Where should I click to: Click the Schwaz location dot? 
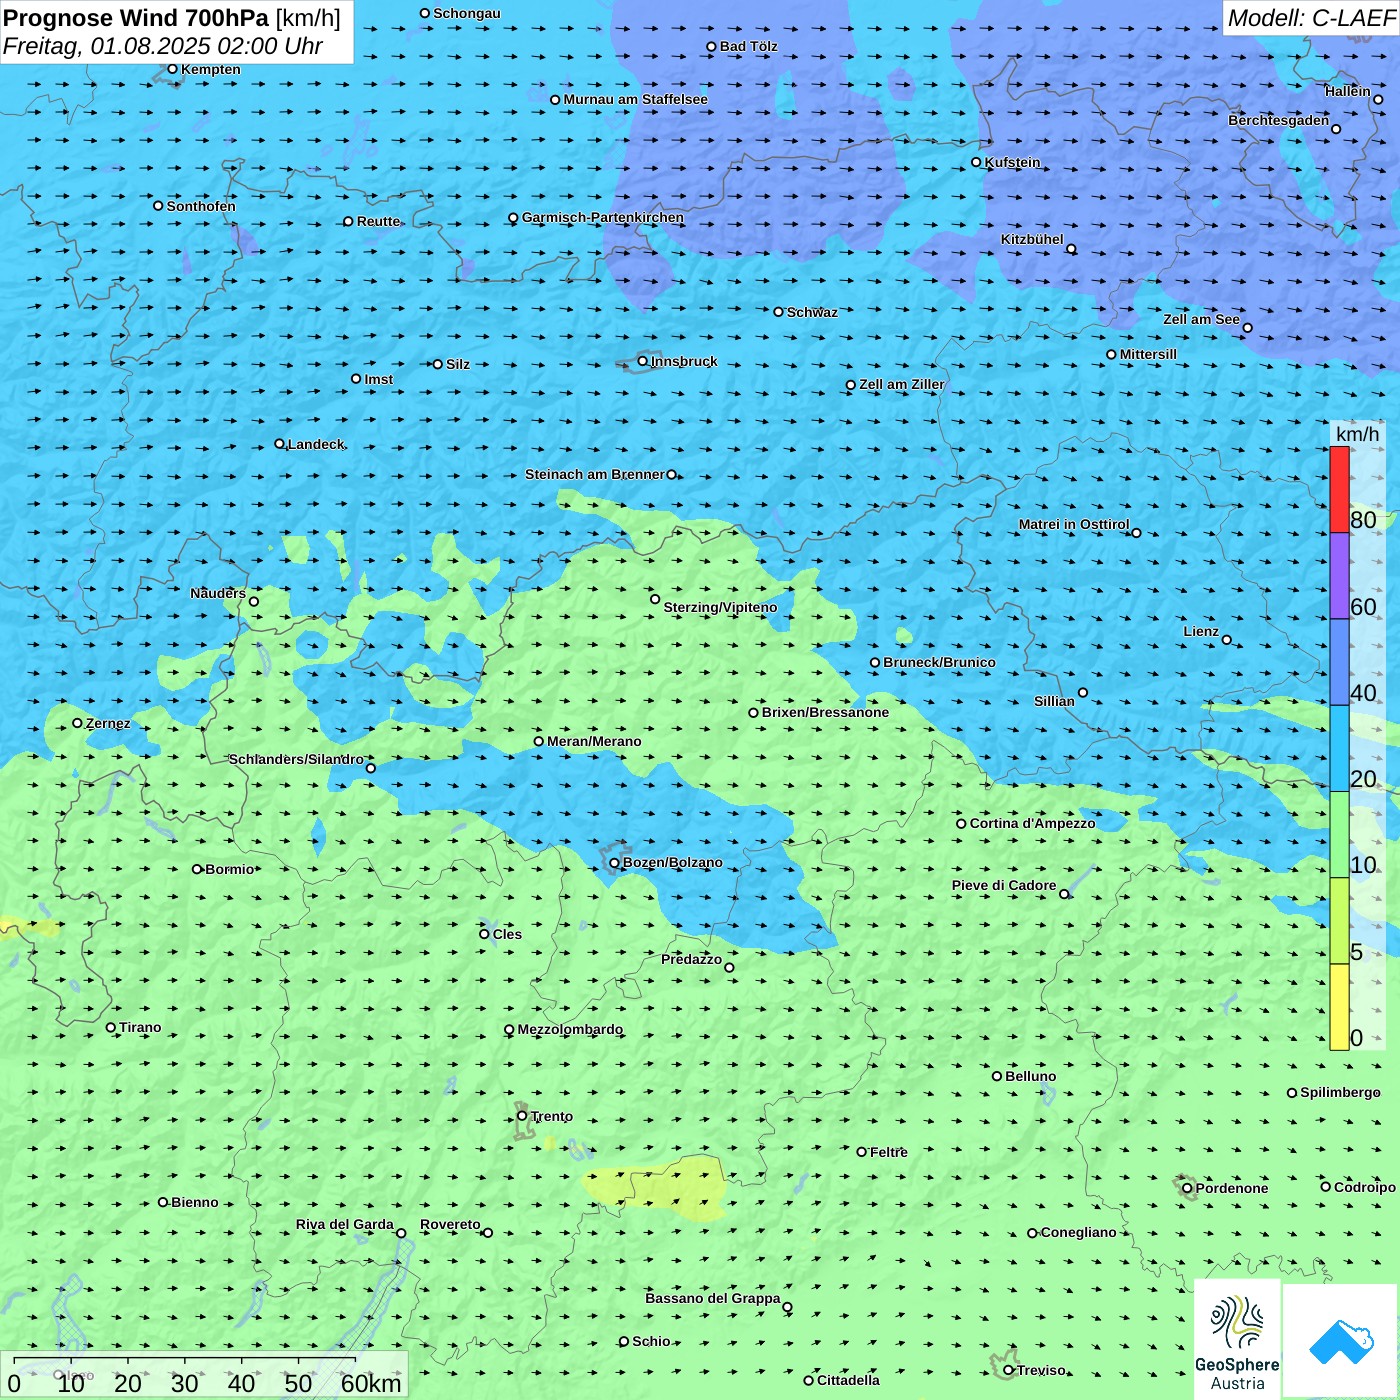coord(778,312)
